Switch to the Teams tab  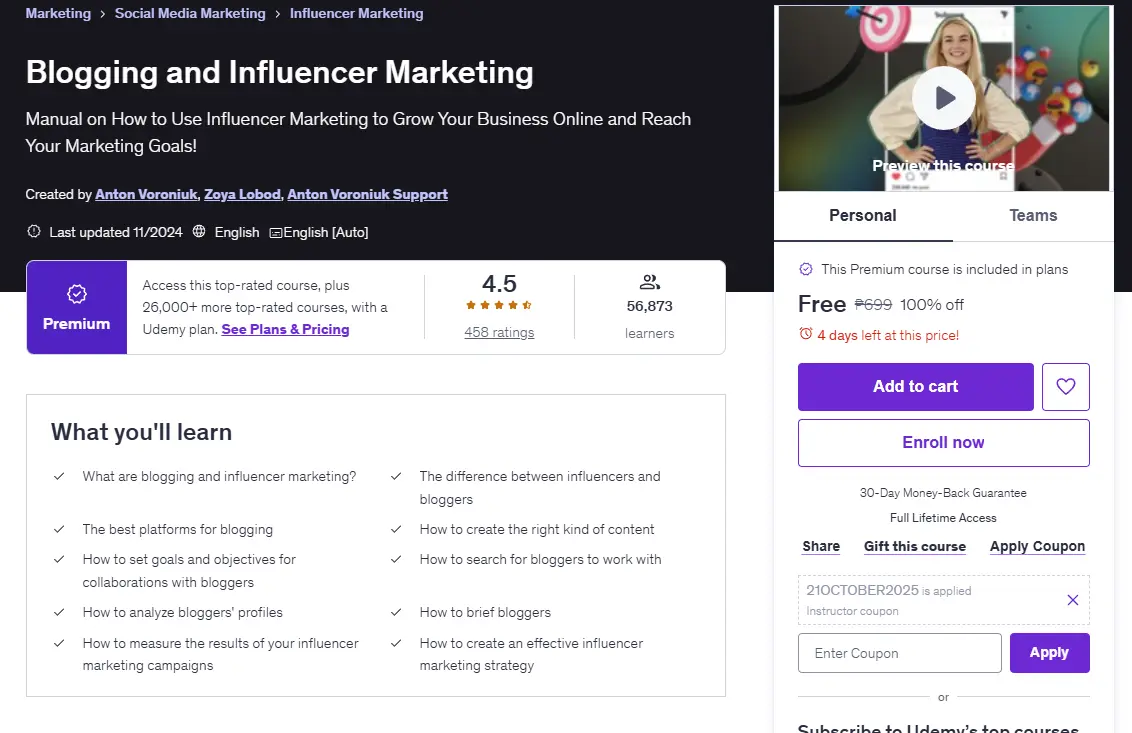1033,215
